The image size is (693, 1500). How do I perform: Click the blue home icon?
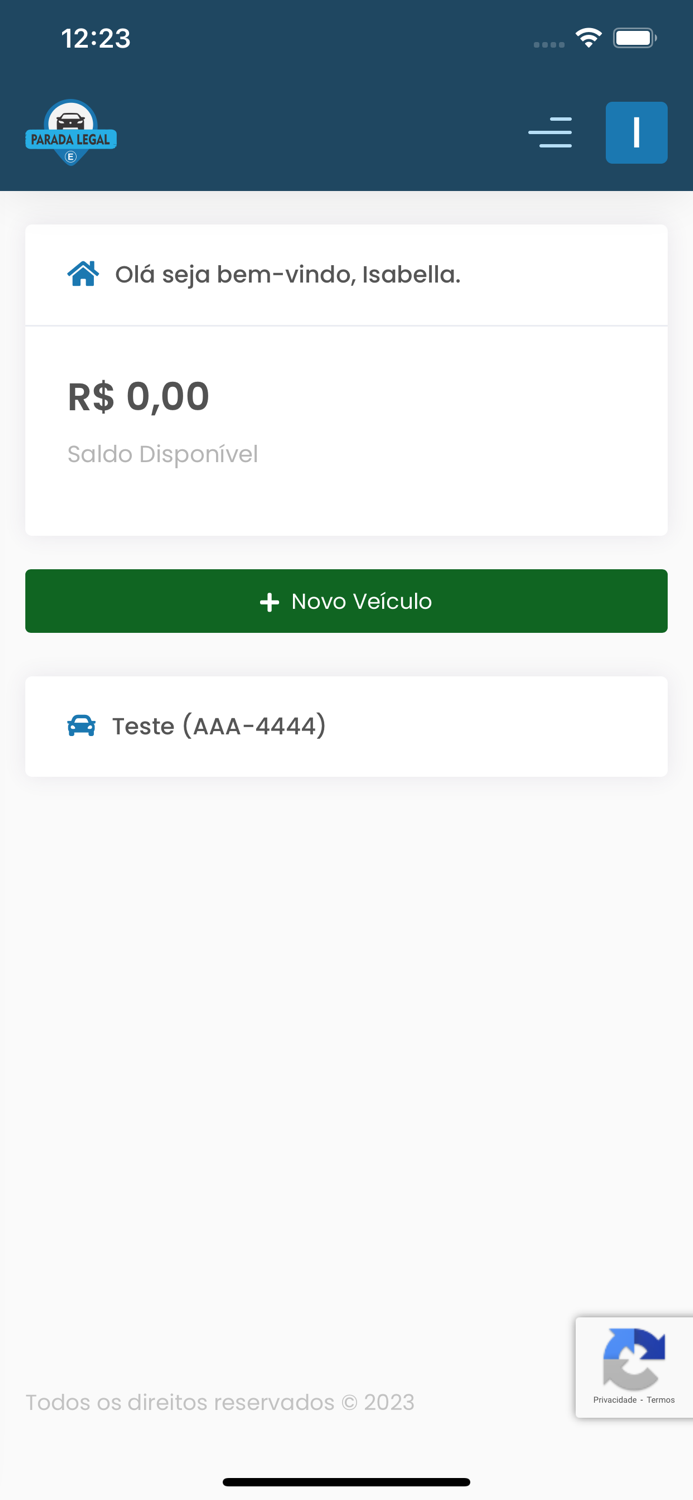83,272
